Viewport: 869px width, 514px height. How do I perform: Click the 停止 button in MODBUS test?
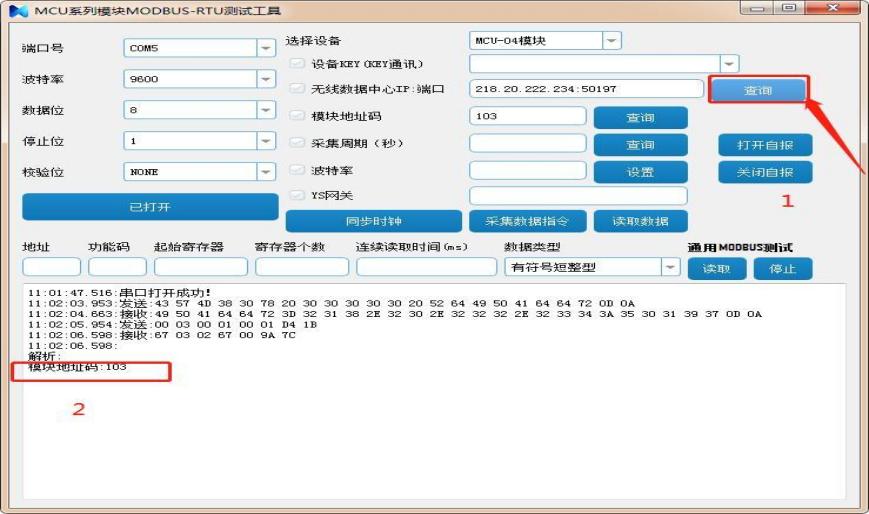point(782,269)
